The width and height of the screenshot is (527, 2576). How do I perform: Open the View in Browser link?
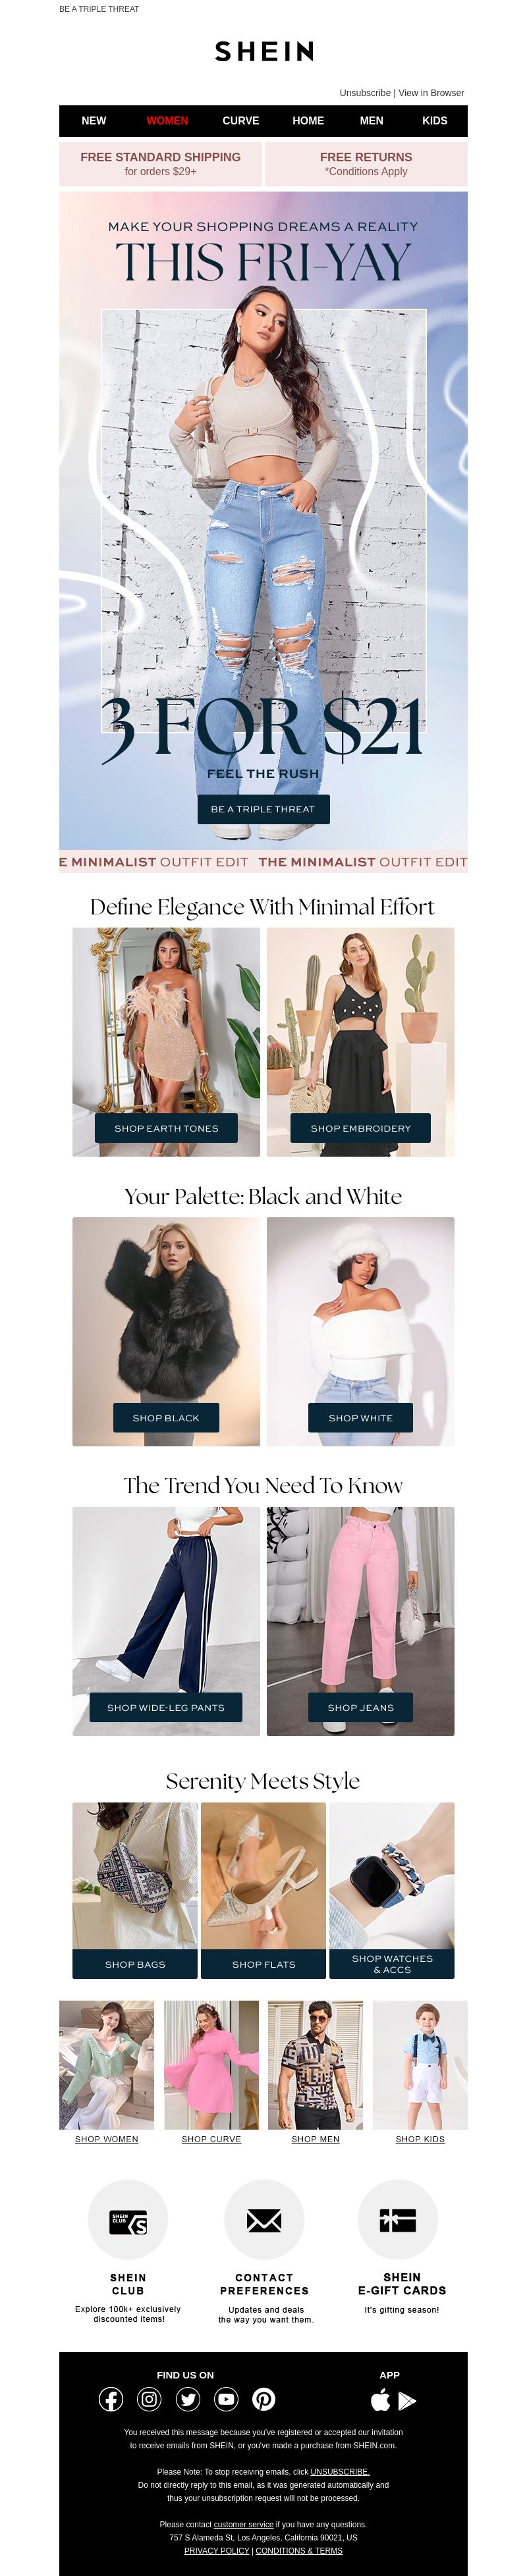click(431, 93)
